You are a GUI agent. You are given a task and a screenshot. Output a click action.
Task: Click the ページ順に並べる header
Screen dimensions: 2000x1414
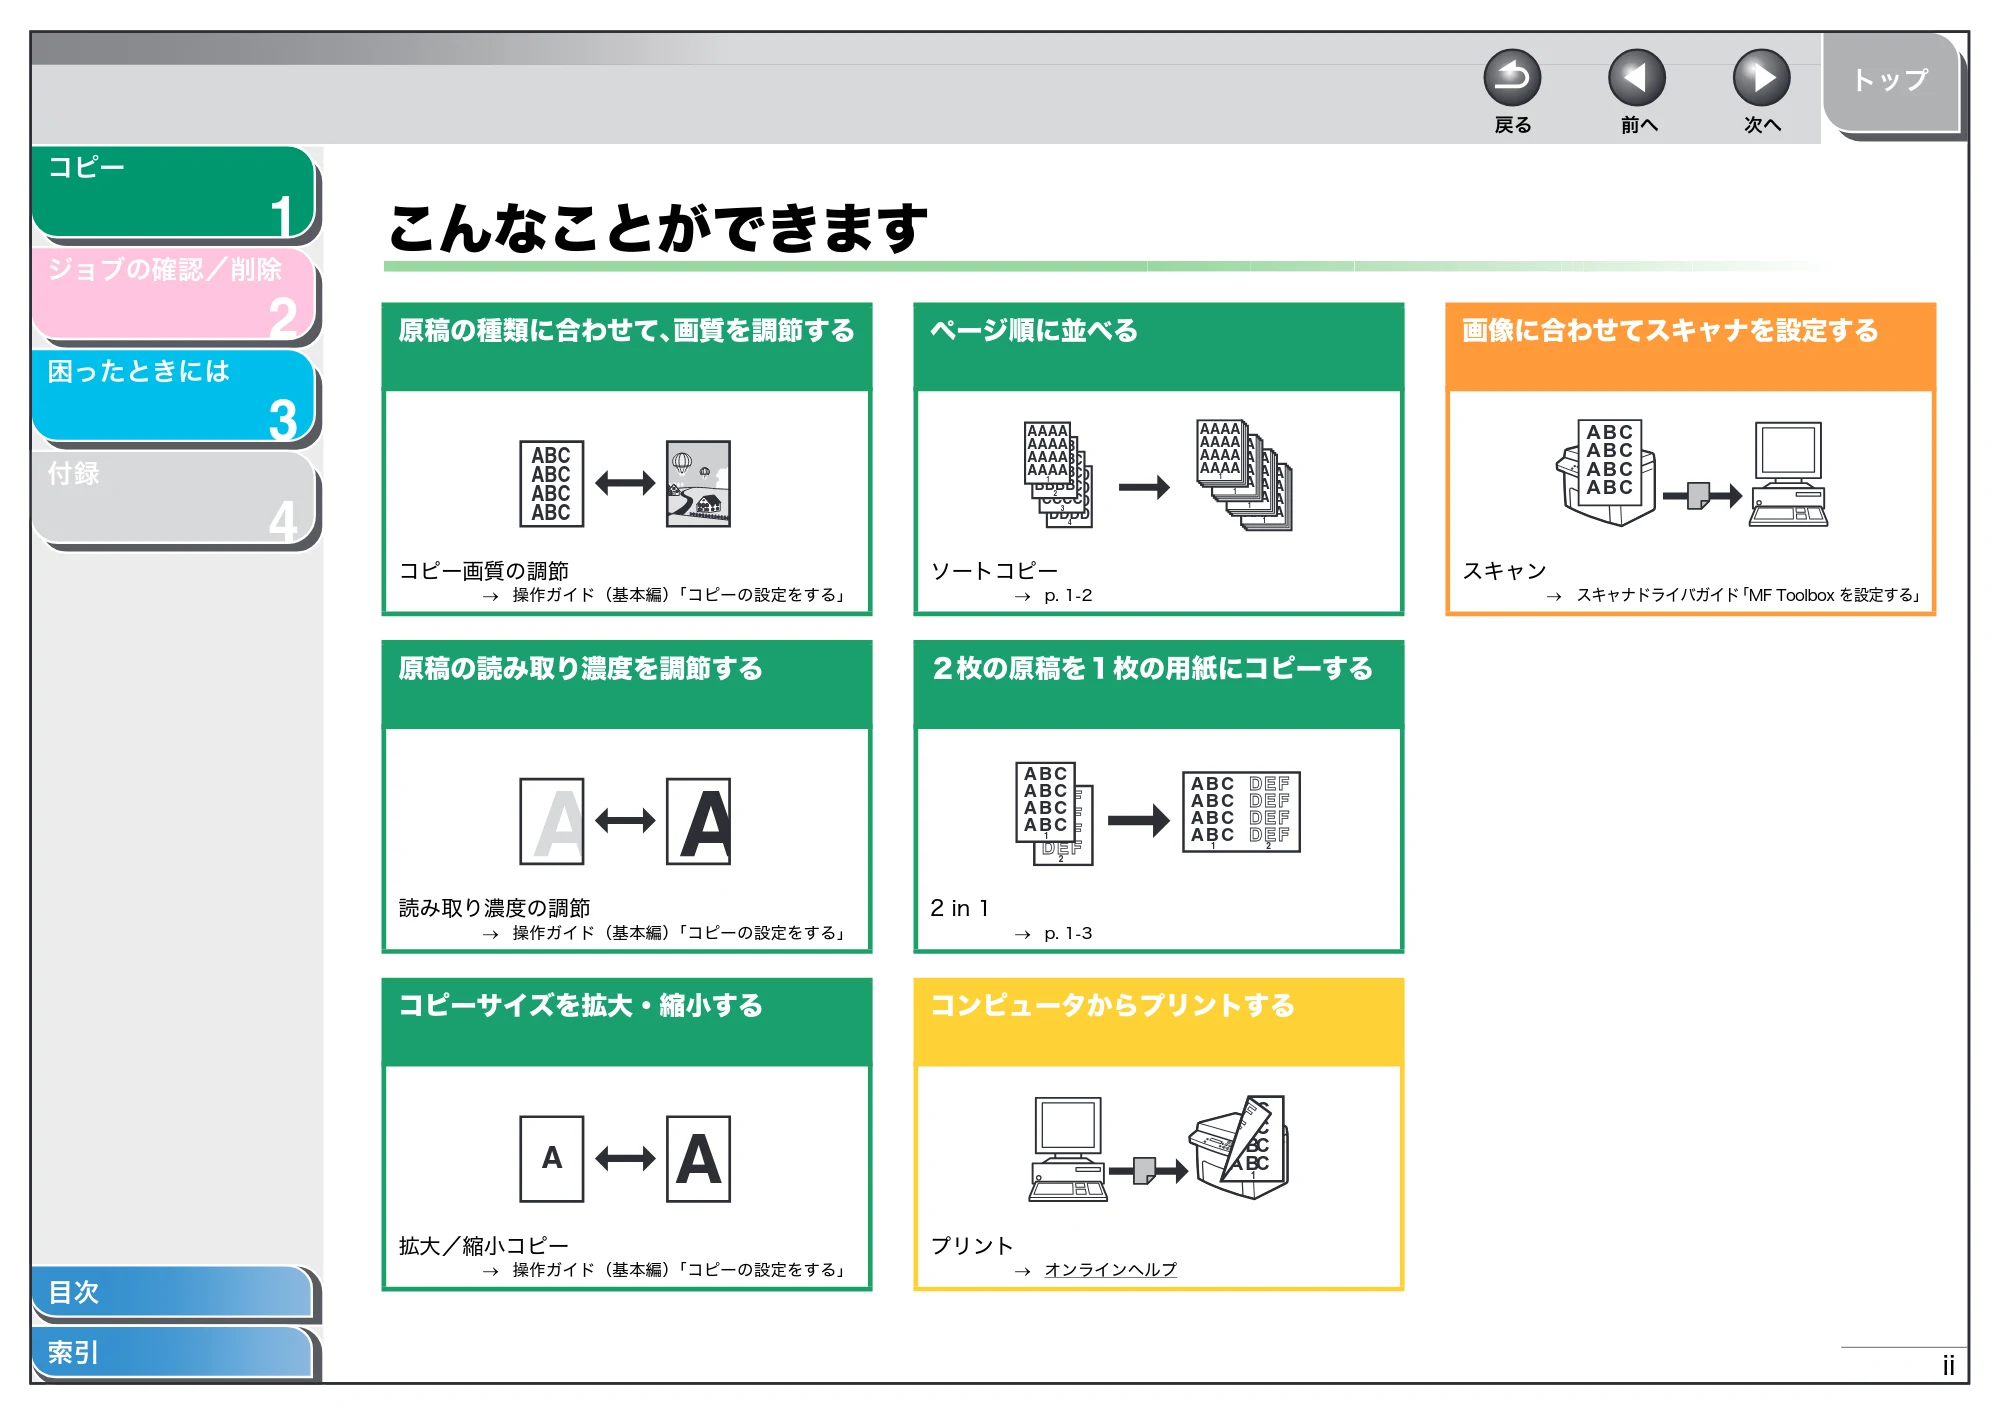click(x=1159, y=346)
